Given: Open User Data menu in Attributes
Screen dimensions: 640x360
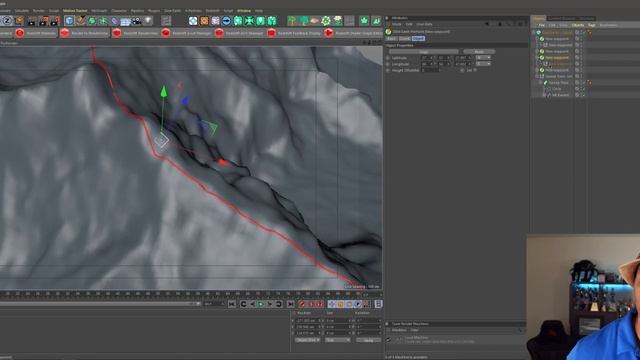Looking at the screenshot, I should coord(424,24).
